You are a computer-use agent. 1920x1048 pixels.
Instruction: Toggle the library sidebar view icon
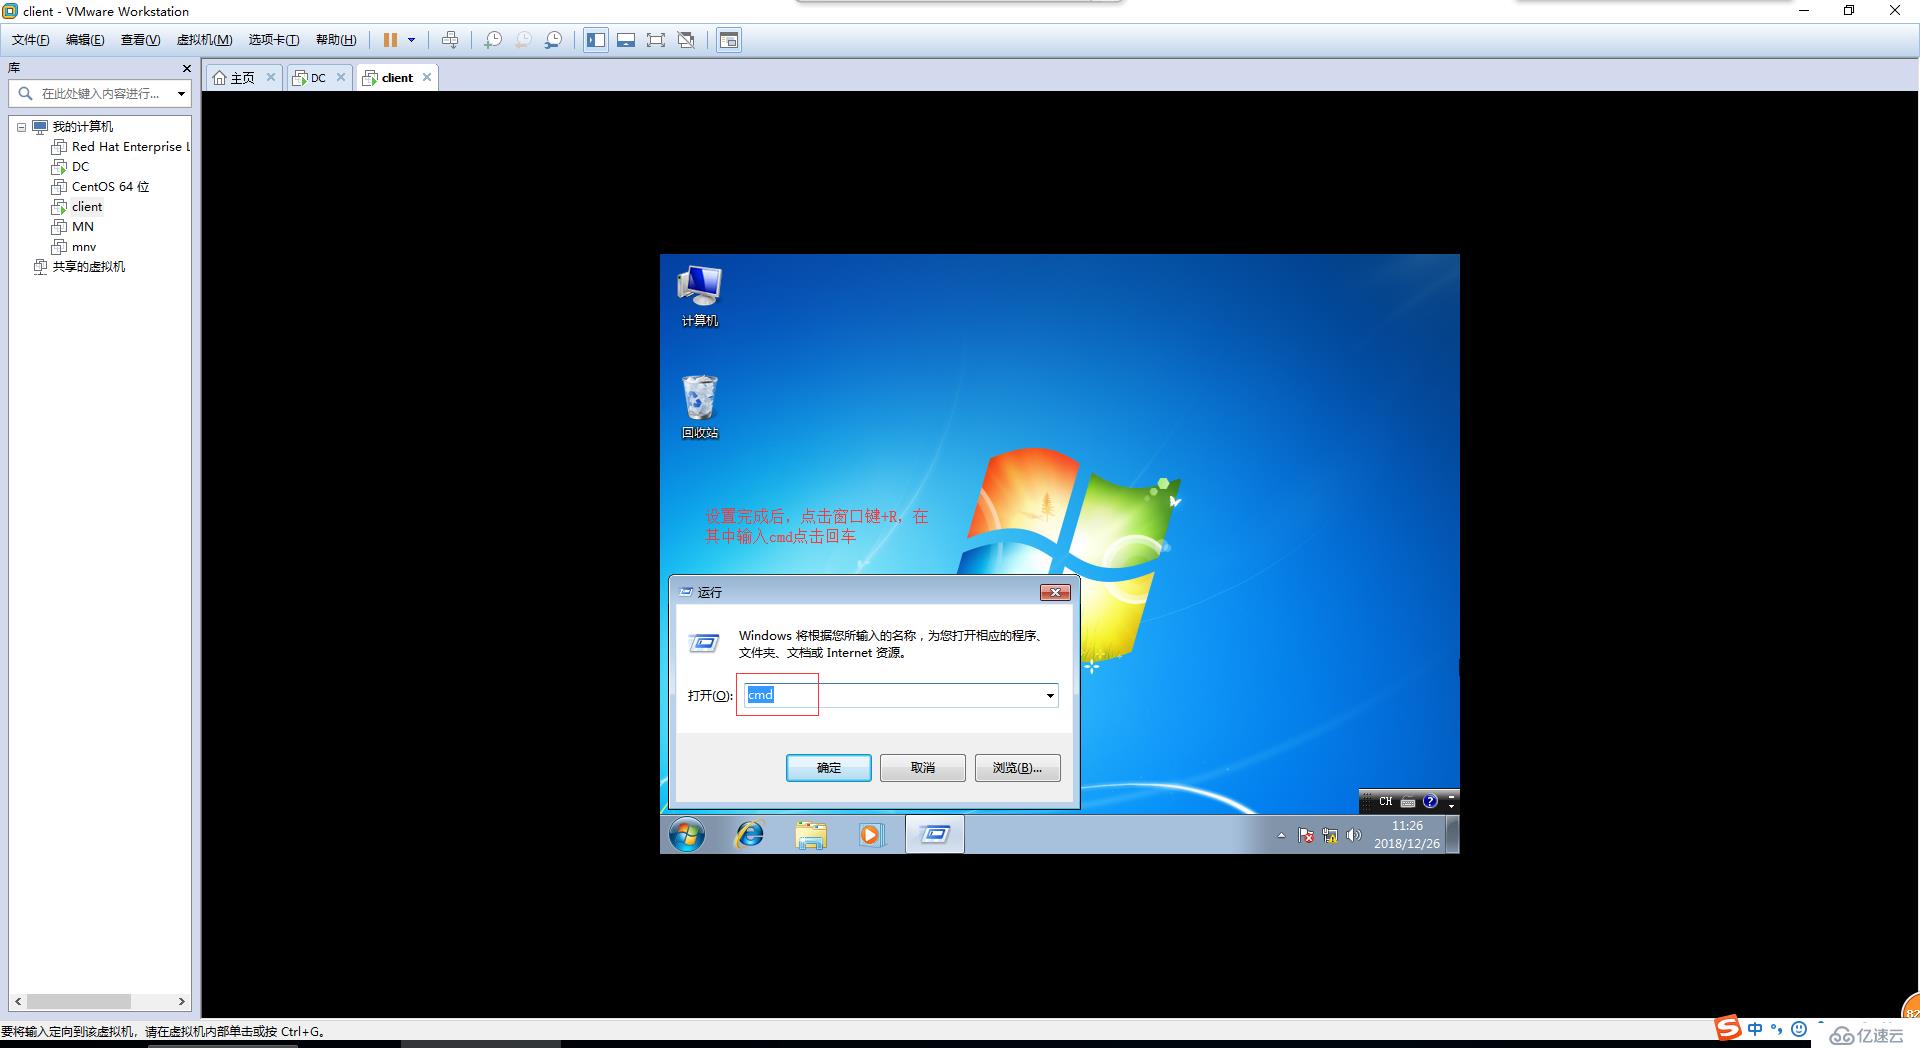point(596,40)
